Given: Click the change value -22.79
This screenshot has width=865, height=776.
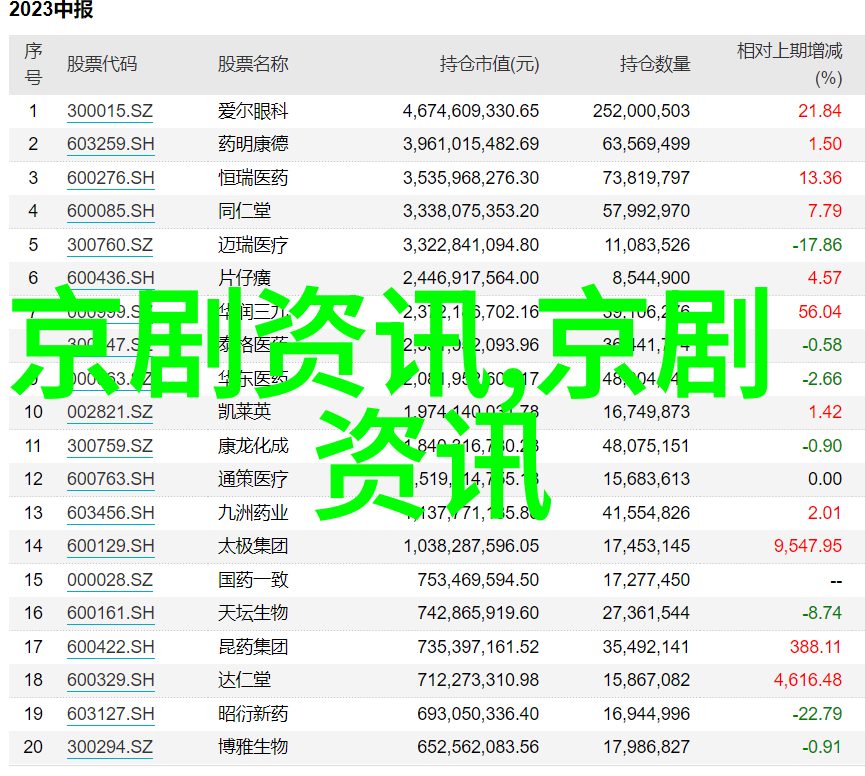Looking at the screenshot, I should click(817, 714).
